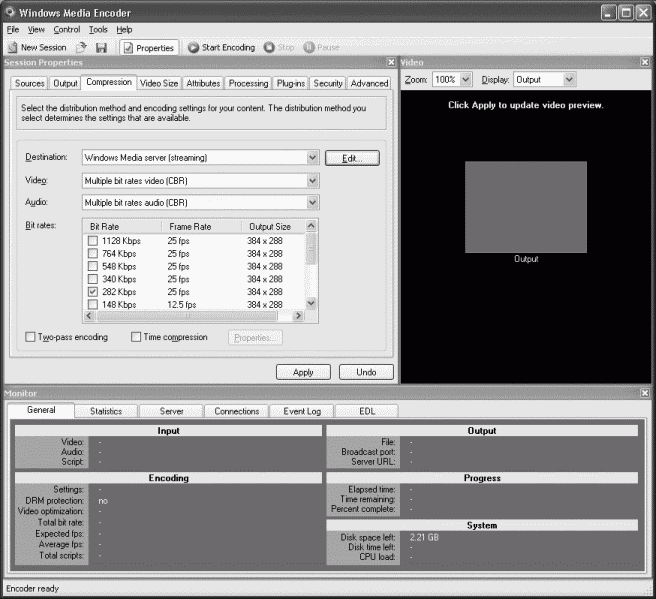
Task: Enable the 1128 Kbps bit rate checkbox
Action: click(x=93, y=241)
